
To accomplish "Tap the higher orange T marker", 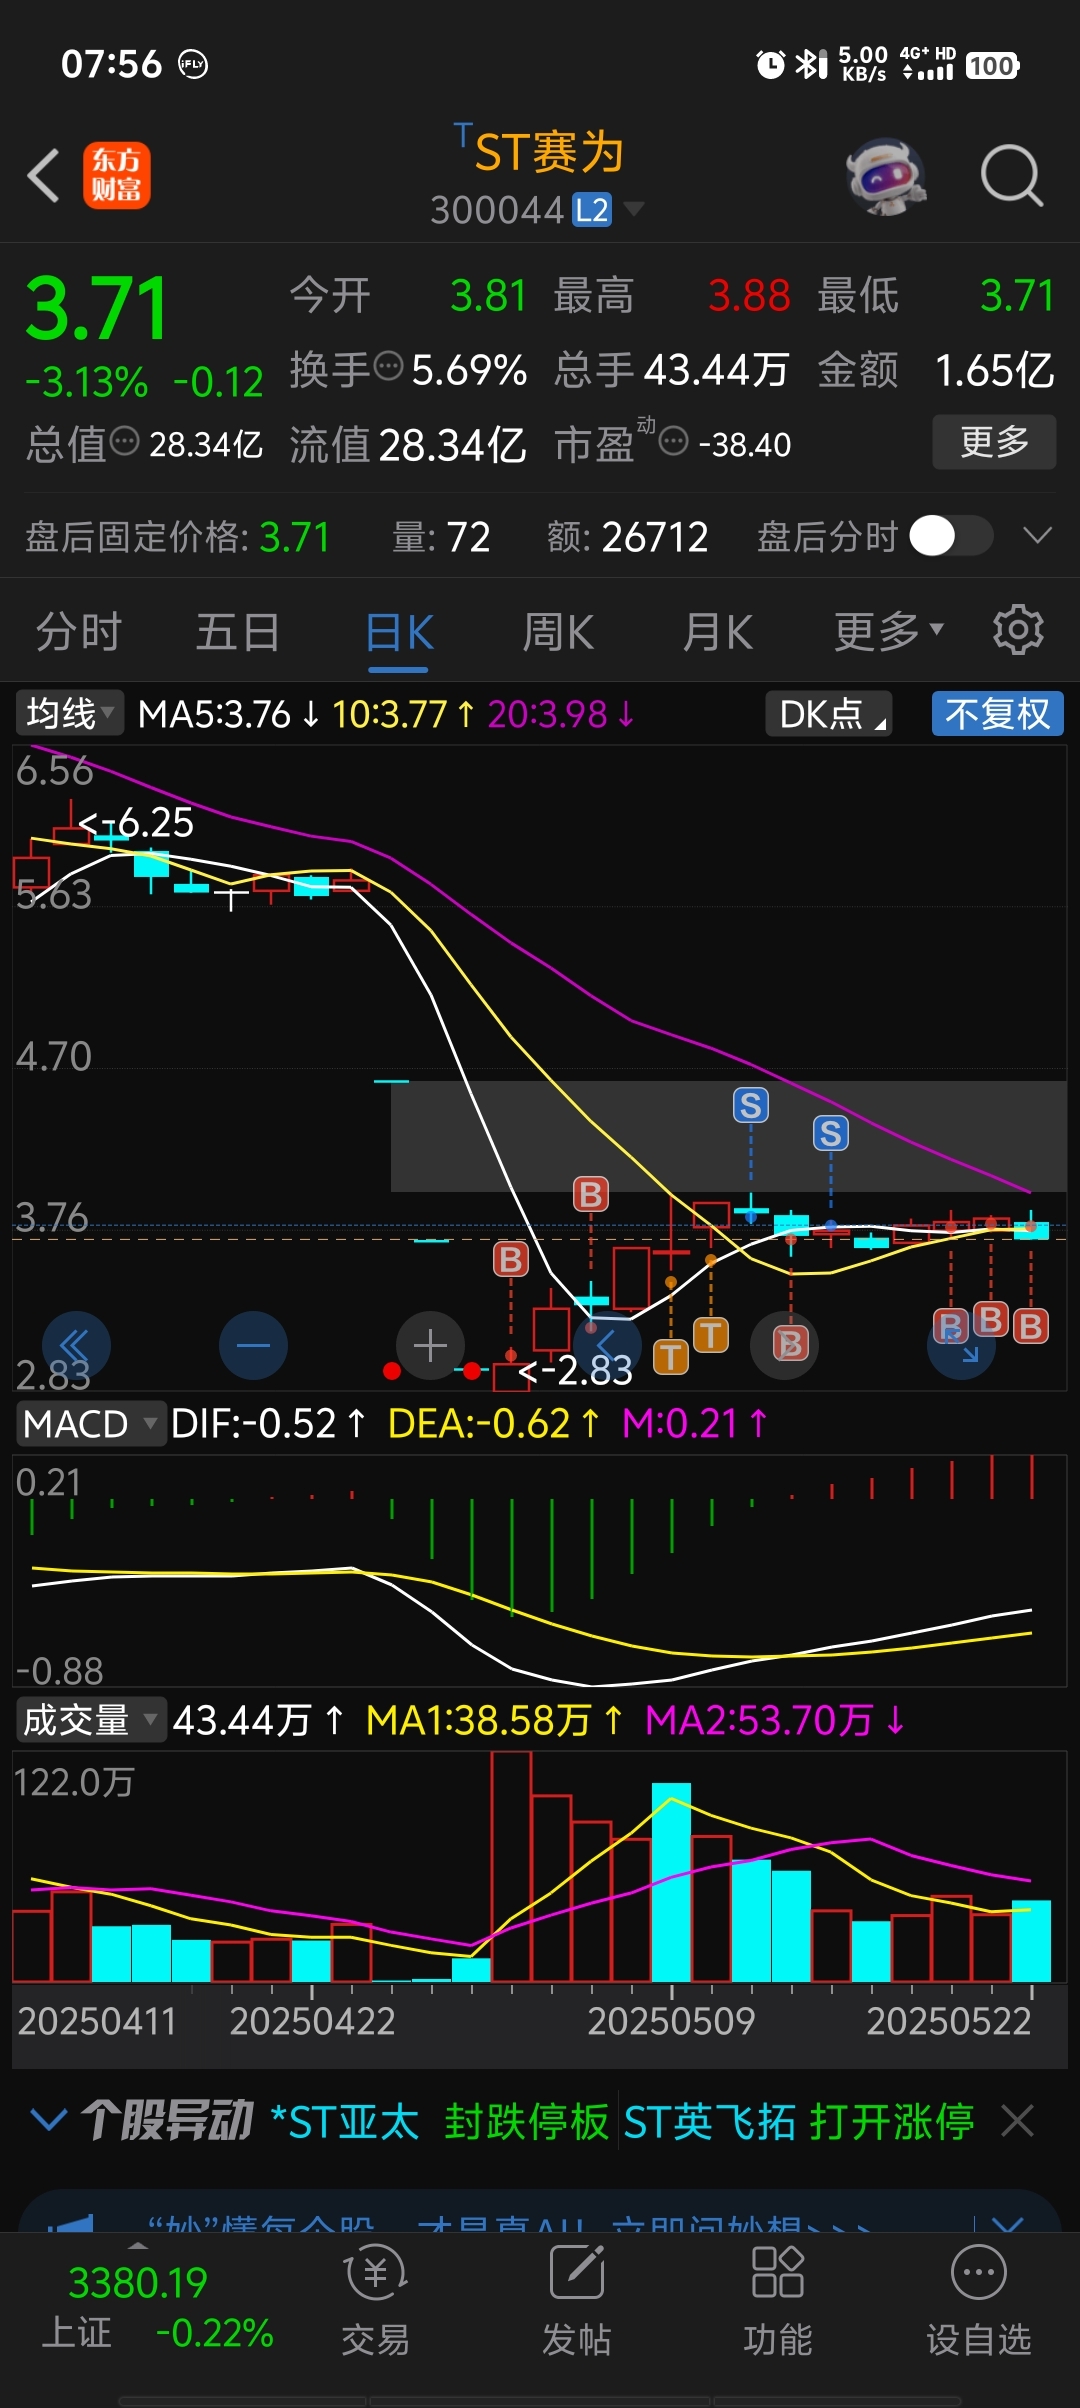I will point(710,1334).
